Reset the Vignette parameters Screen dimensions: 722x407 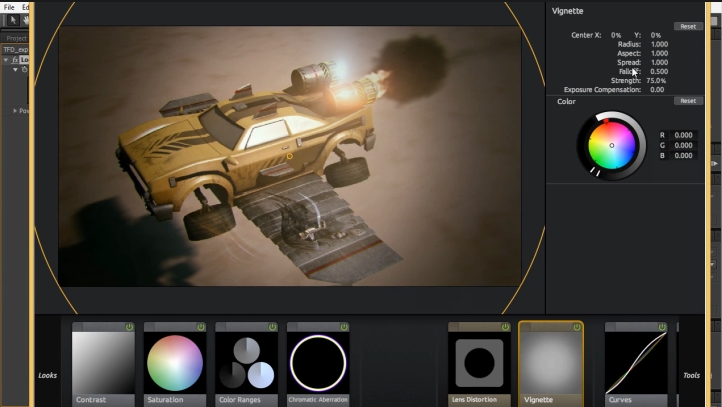[x=688, y=26]
